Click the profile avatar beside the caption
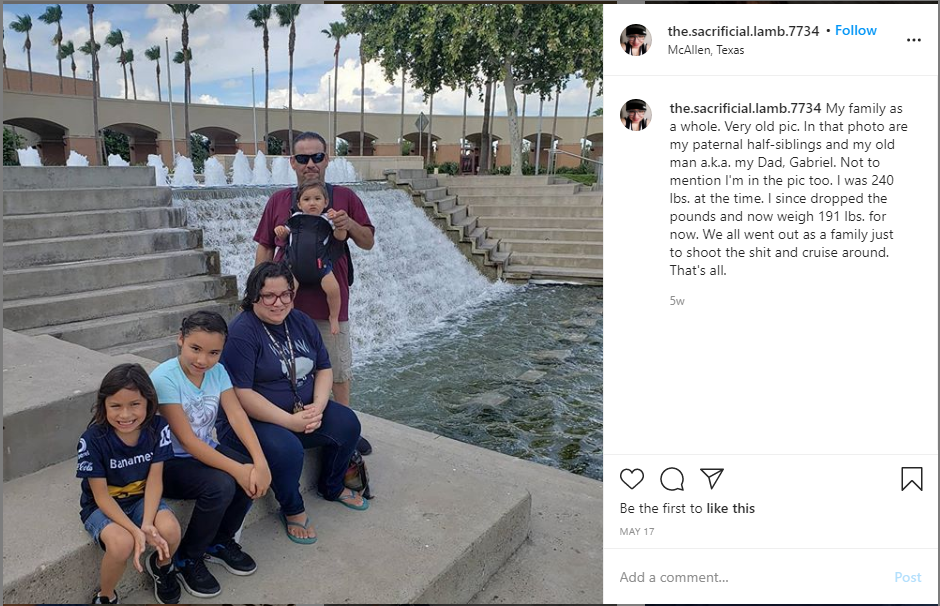940x606 pixels. pos(635,114)
